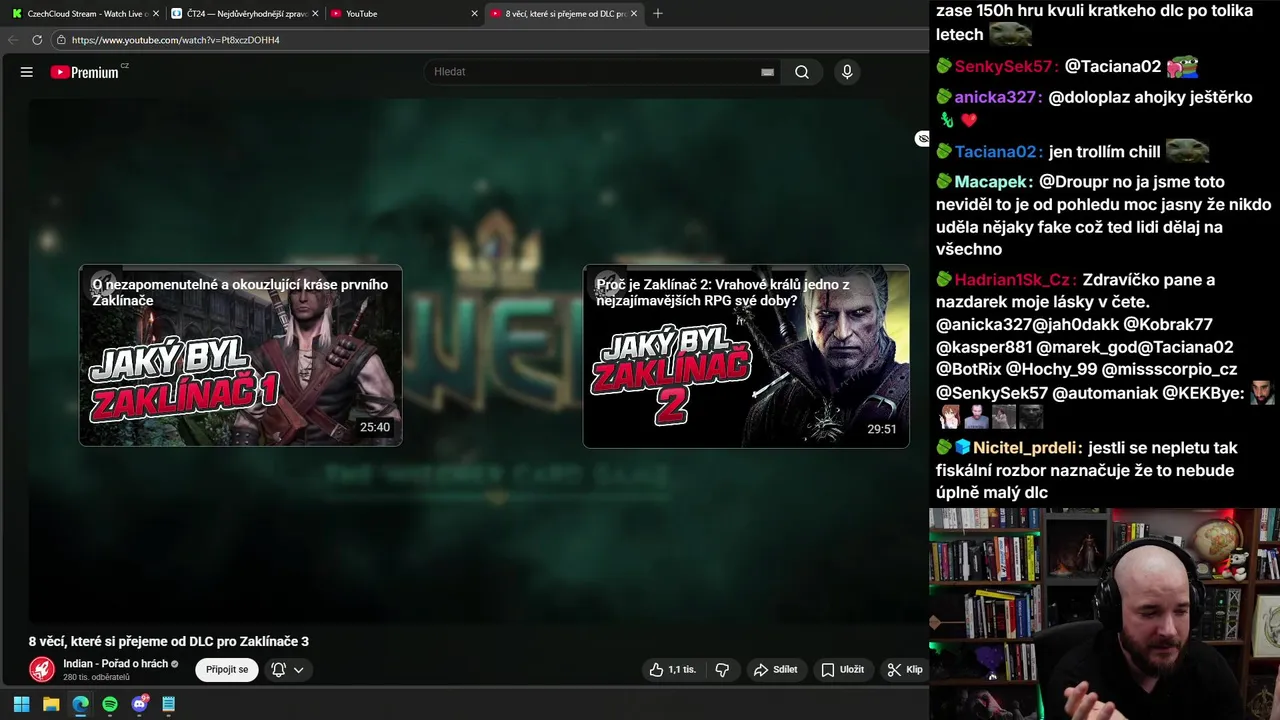Save the video with Uložit button
1280x720 pixels.
[x=842, y=670]
